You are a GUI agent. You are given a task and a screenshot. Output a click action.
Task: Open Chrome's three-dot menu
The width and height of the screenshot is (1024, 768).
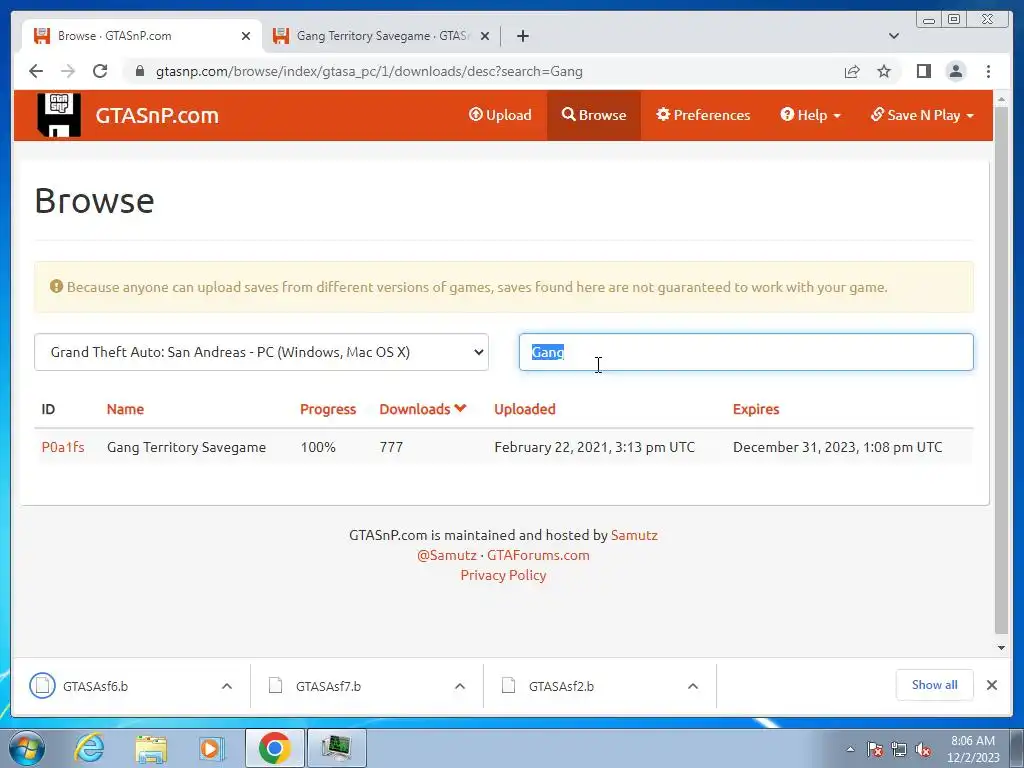(x=988, y=71)
